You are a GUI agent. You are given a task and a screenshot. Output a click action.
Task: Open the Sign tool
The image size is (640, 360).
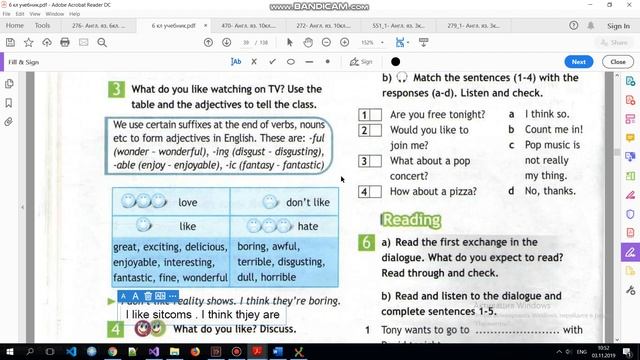click(x=361, y=62)
